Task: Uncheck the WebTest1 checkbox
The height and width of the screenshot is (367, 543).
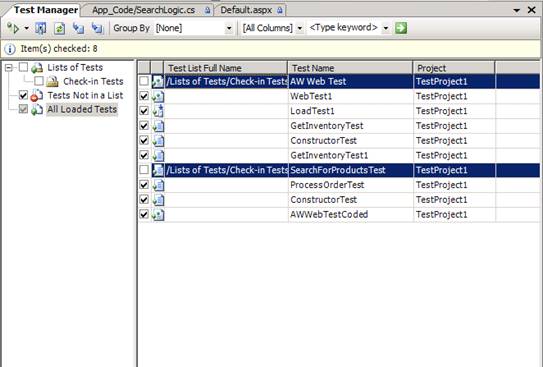Action: 144,96
